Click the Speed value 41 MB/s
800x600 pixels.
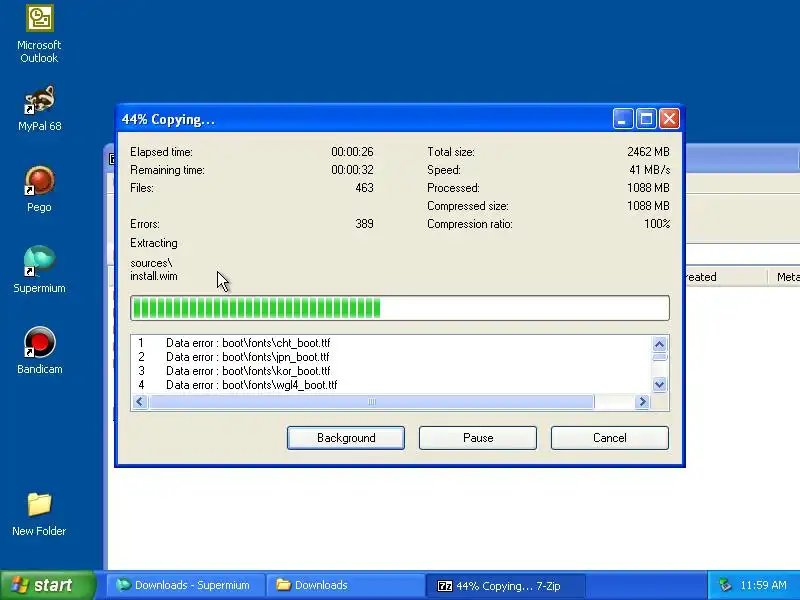(x=649, y=169)
